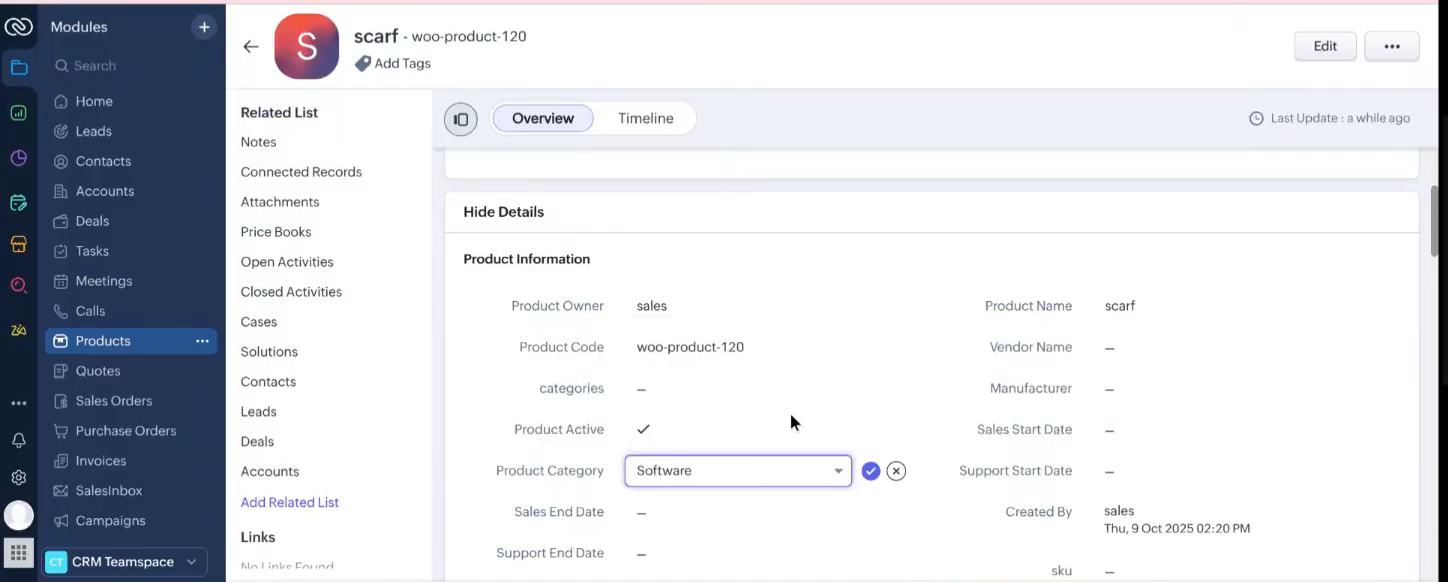The width and height of the screenshot is (1448, 582).
Task: Click the sidebar Search field
Action: coord(130,66)
